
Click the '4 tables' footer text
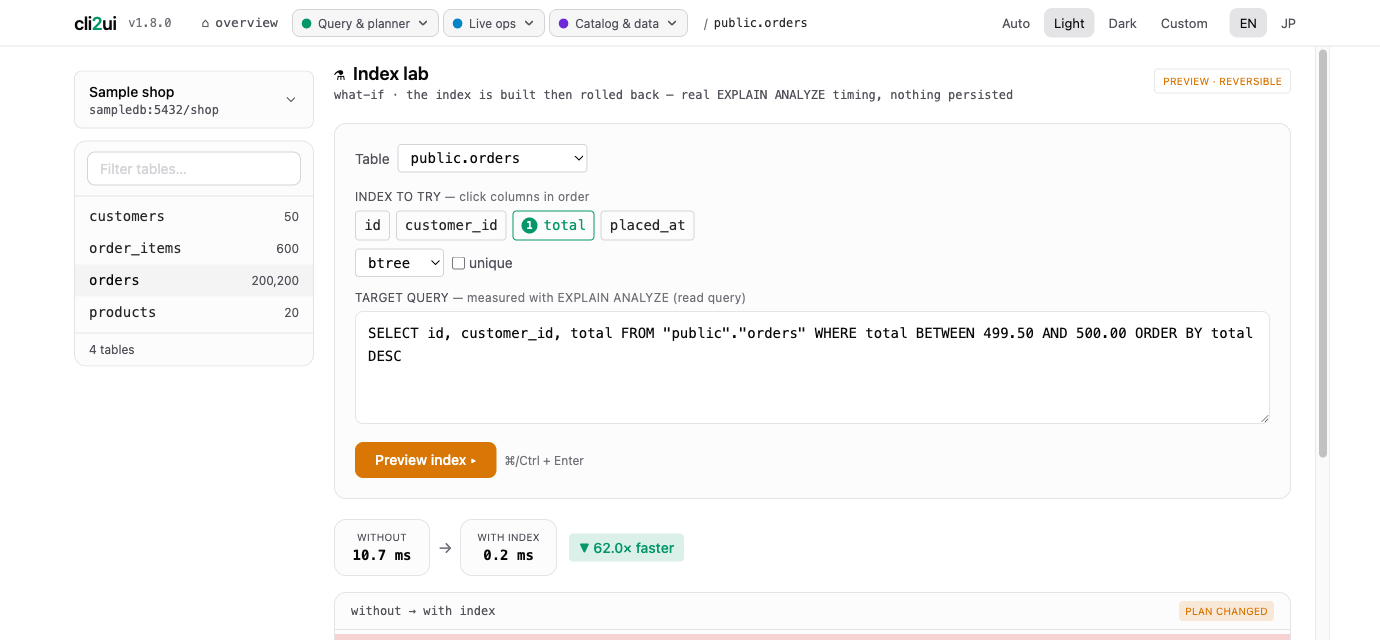click(112, 350)
